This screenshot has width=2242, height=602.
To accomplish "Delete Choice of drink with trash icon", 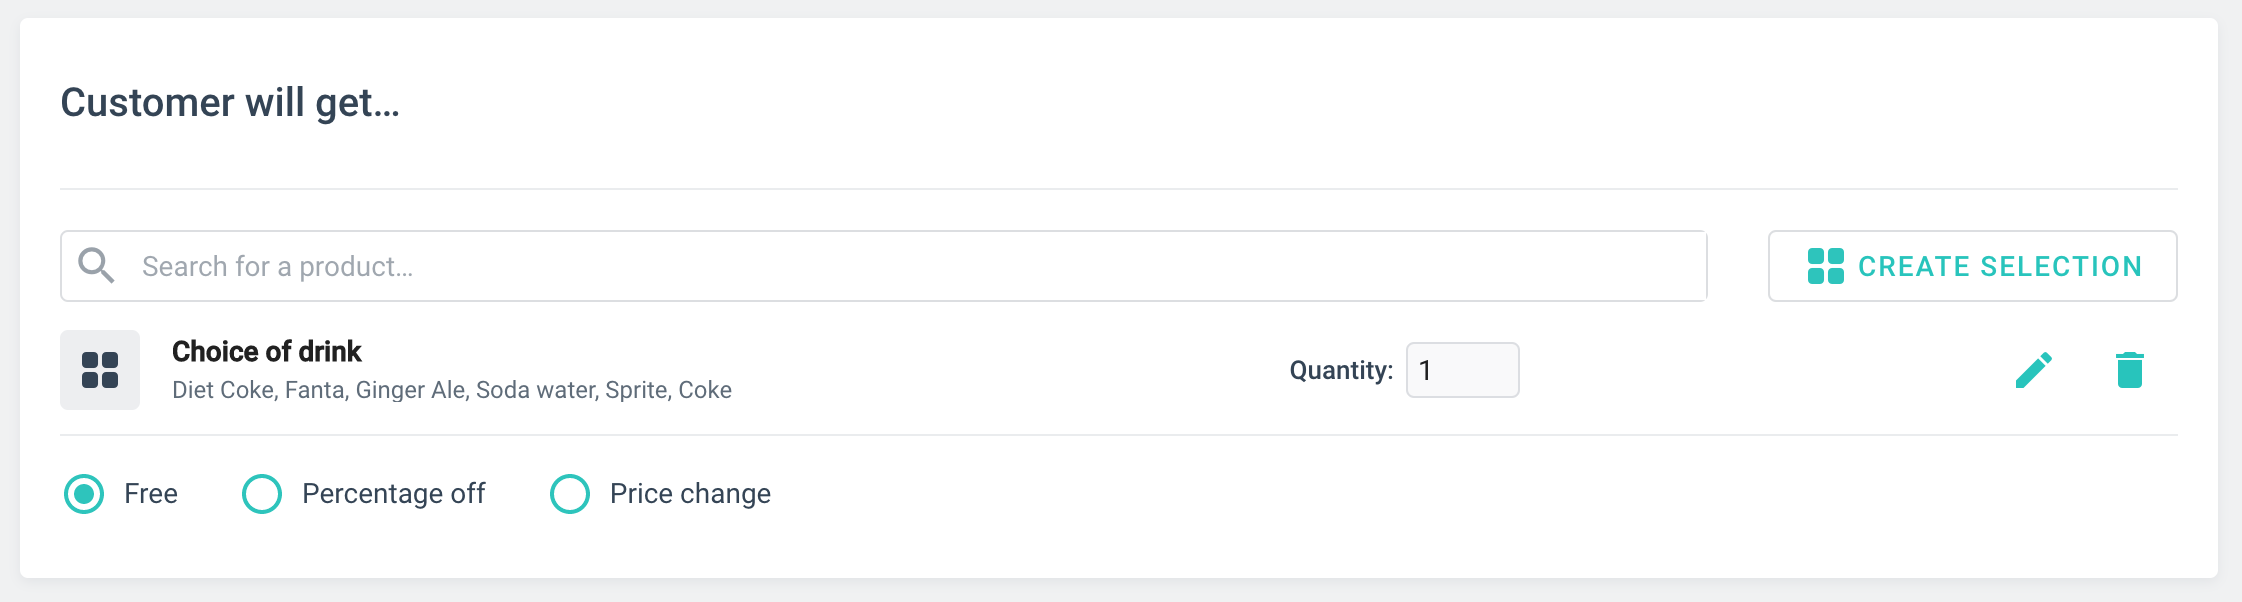I will [x=2129, y=370].
